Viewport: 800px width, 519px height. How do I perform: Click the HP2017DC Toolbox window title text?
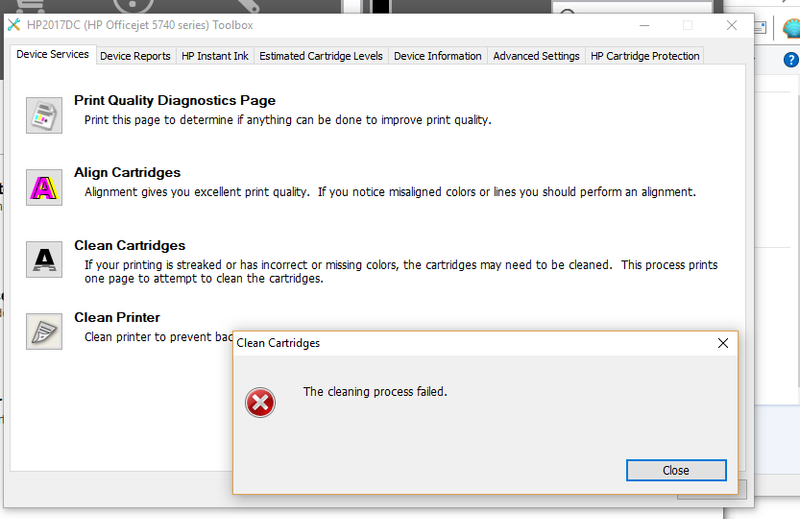tap(140, 25)
